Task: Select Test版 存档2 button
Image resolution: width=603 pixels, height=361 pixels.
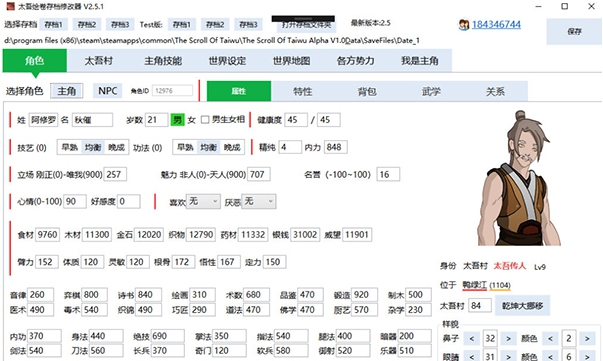Action: pyautogui.click(x=215, y=25)
